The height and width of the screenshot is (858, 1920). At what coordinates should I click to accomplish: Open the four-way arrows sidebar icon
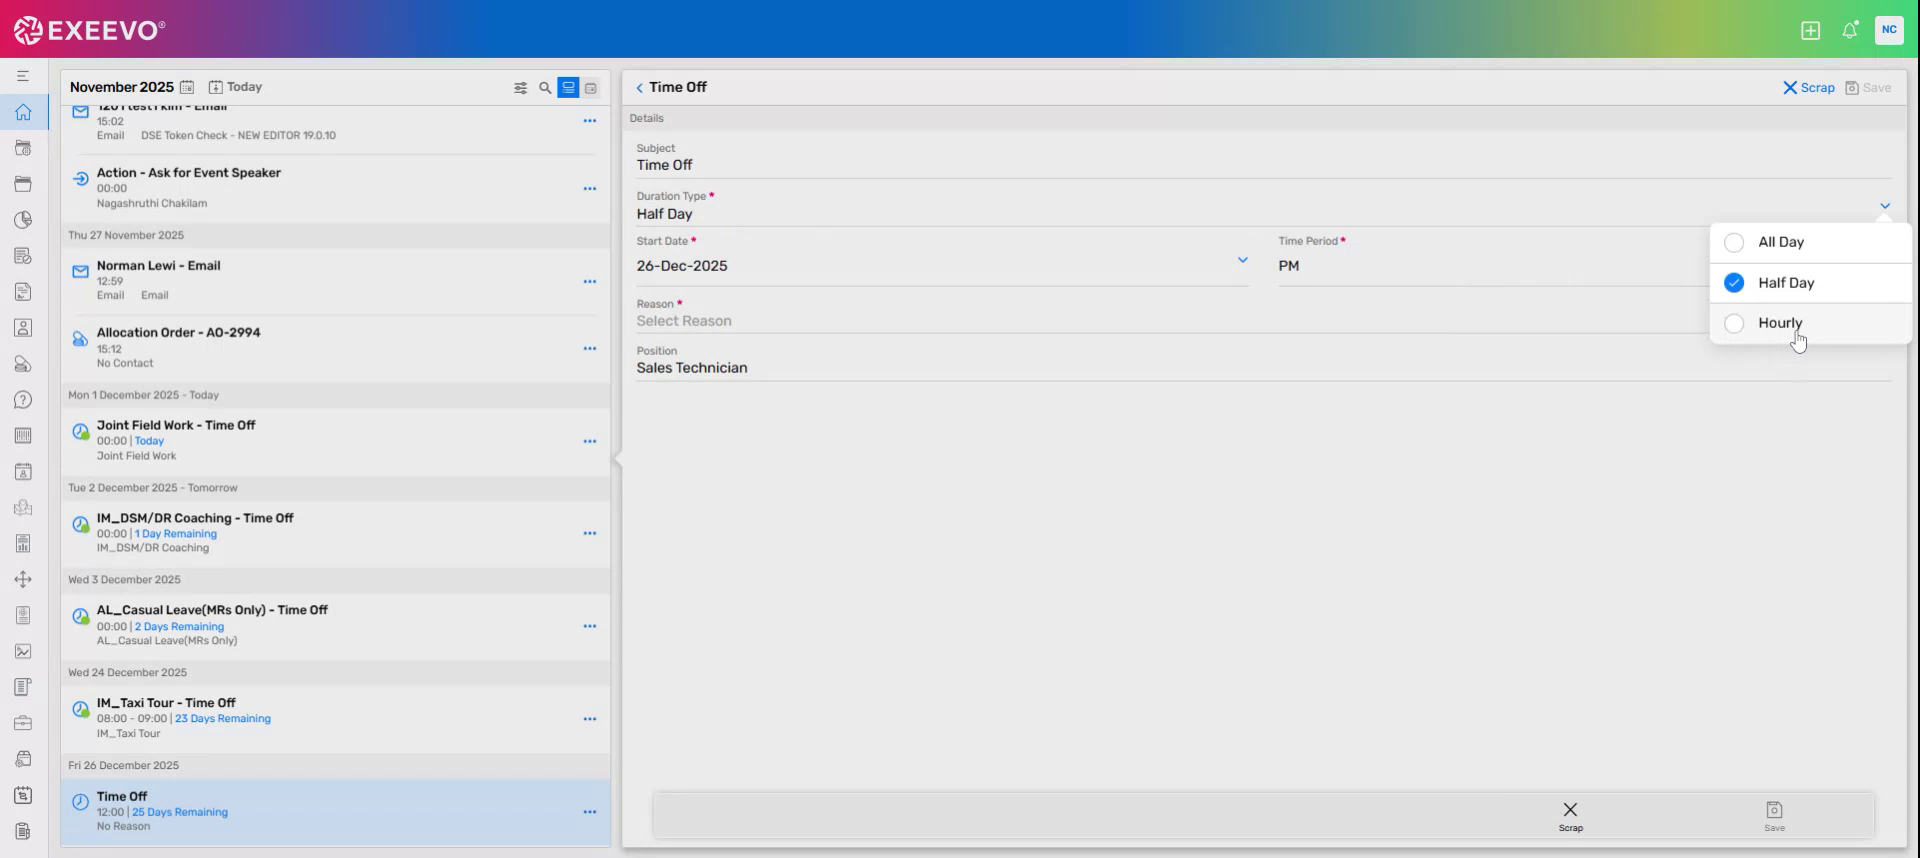point(23,580)
